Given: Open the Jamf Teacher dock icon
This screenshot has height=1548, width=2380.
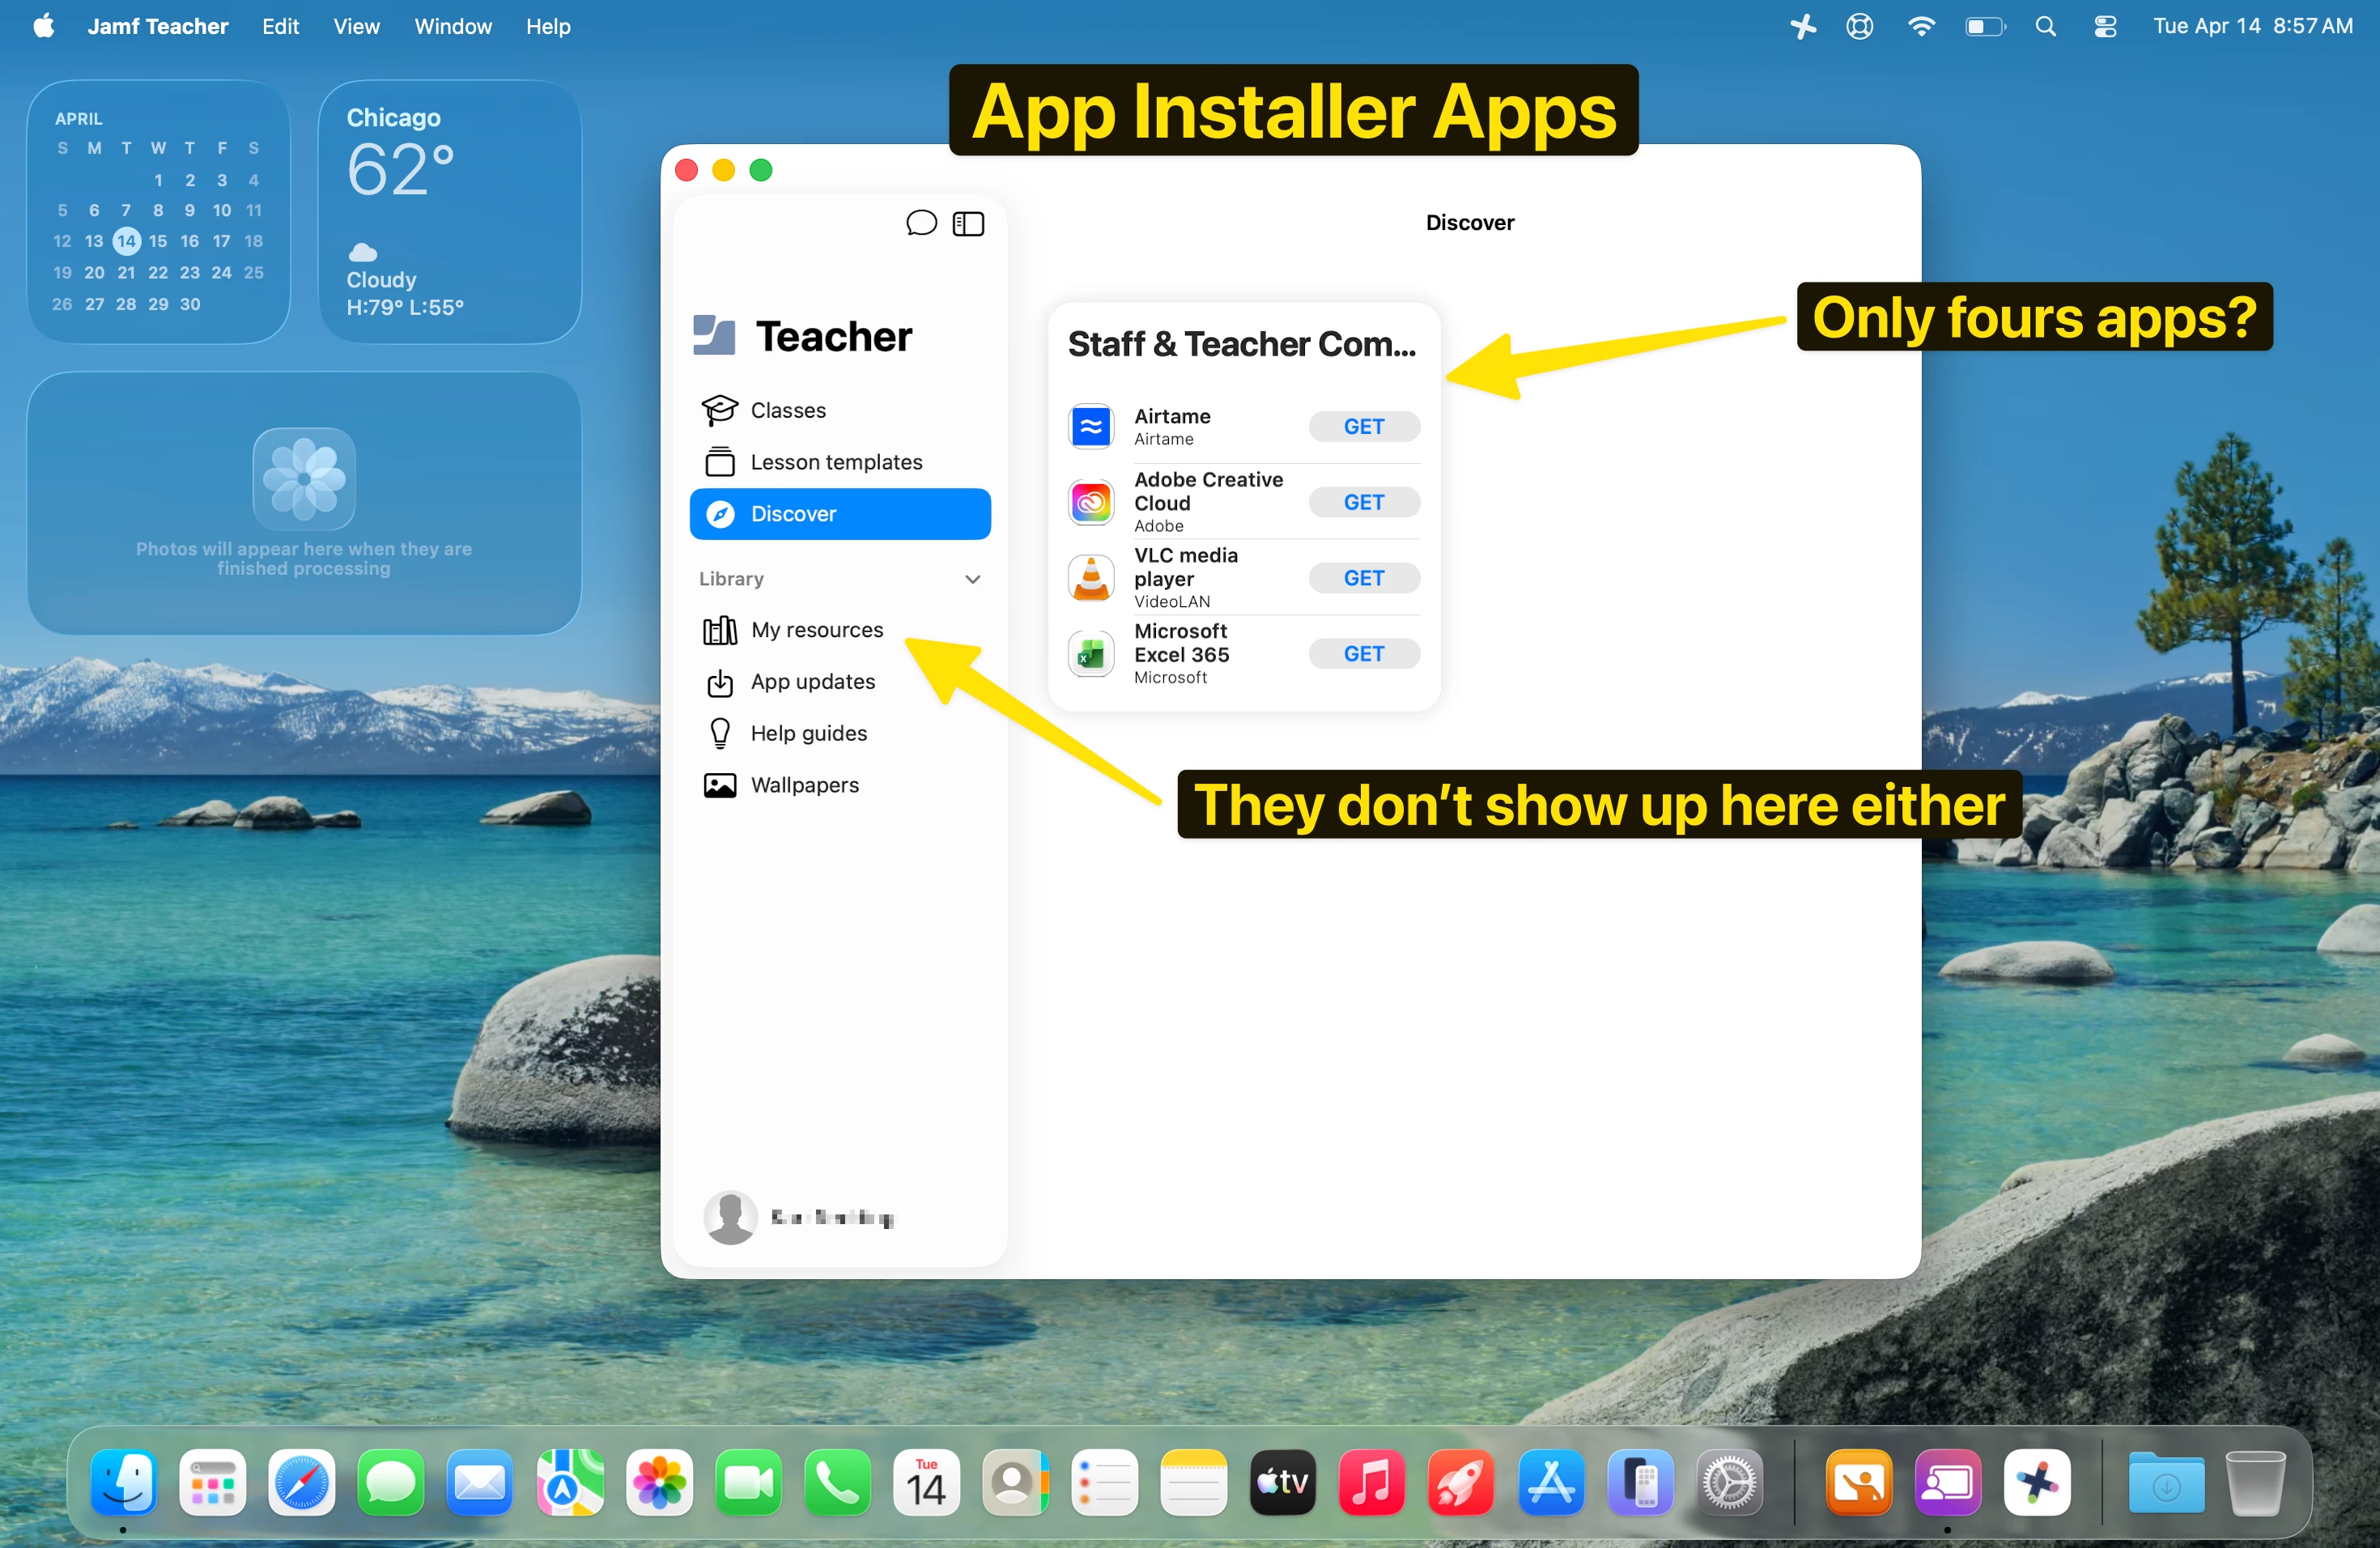Looking at the screenshot, I should [x=1947, y=1482].
